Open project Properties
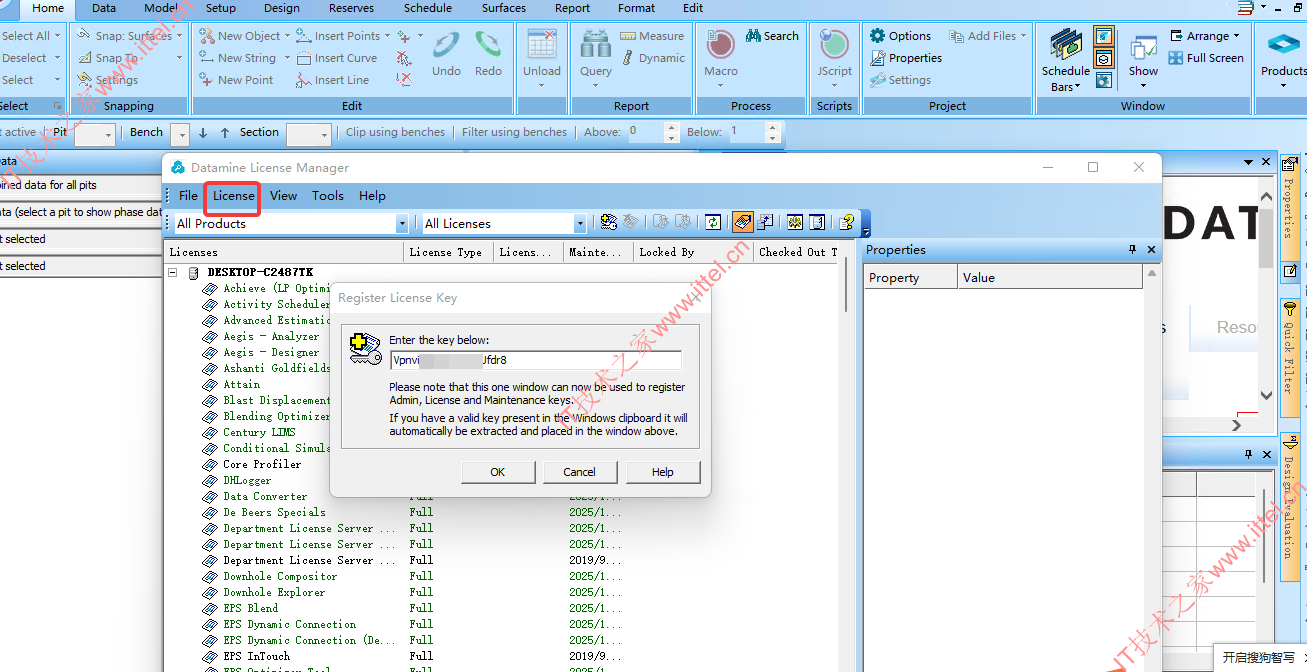This screenshot has height=672, width=1307. click(906, 58)
